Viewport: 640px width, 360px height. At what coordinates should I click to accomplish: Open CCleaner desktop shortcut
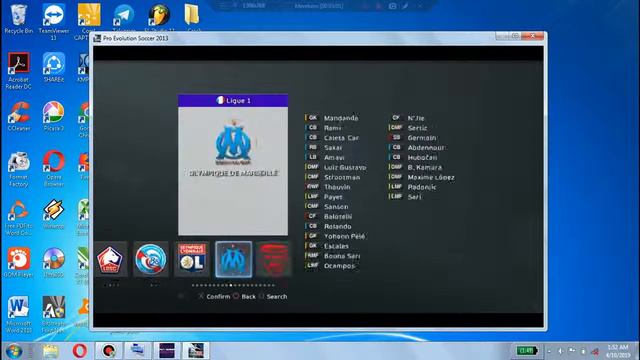point(18,116)
